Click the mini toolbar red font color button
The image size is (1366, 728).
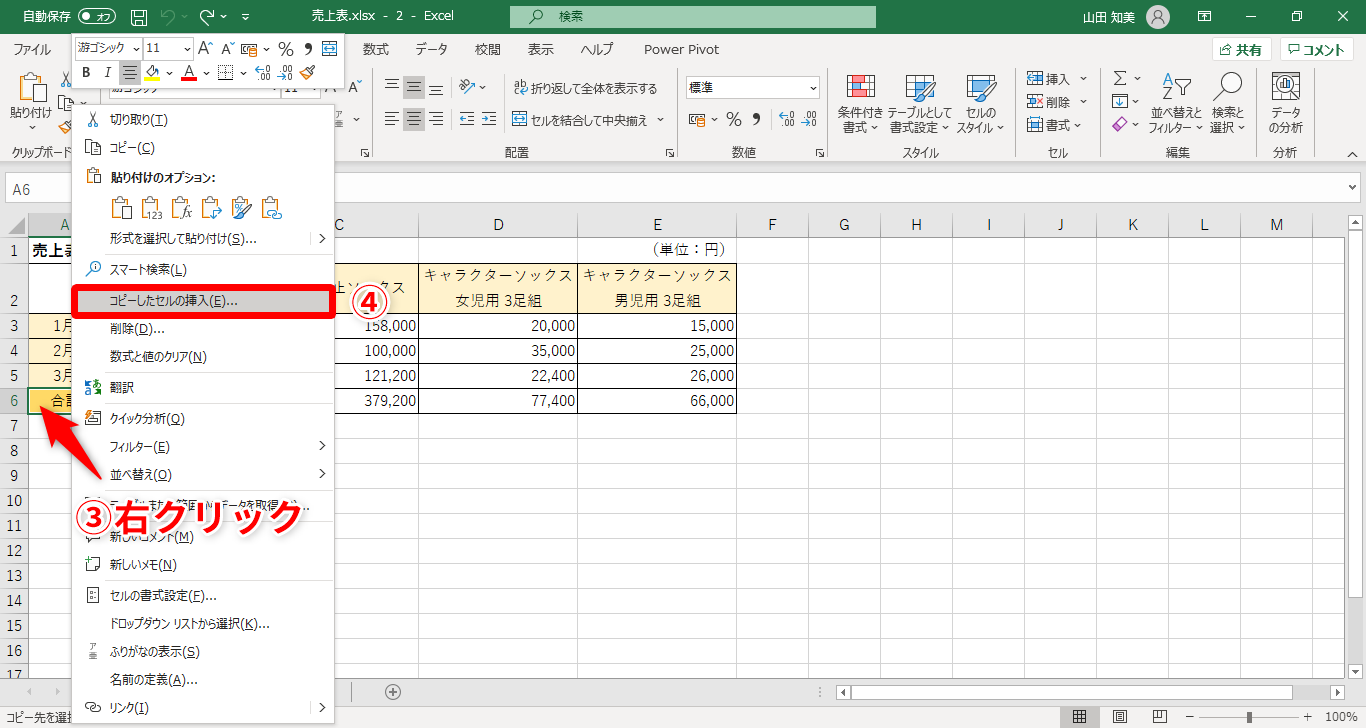tap(188, 72)
